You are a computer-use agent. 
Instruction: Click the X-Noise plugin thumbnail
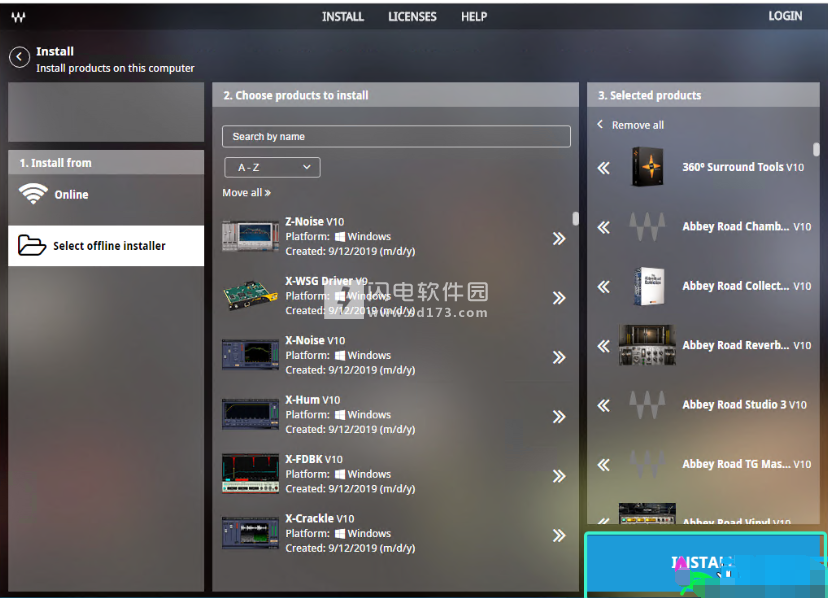[250, 354]
